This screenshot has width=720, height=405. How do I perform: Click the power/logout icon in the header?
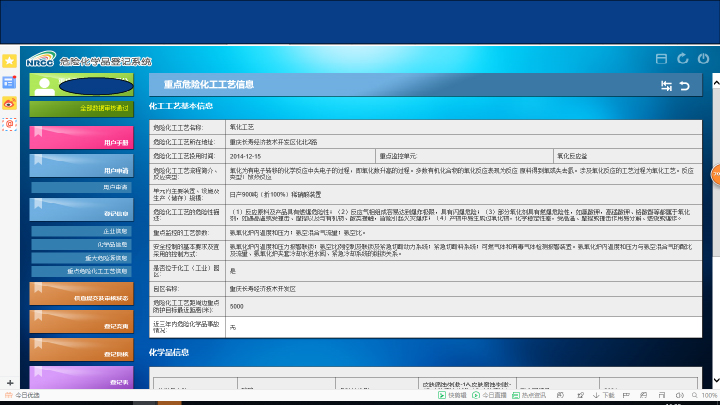(x=704, y=59)
